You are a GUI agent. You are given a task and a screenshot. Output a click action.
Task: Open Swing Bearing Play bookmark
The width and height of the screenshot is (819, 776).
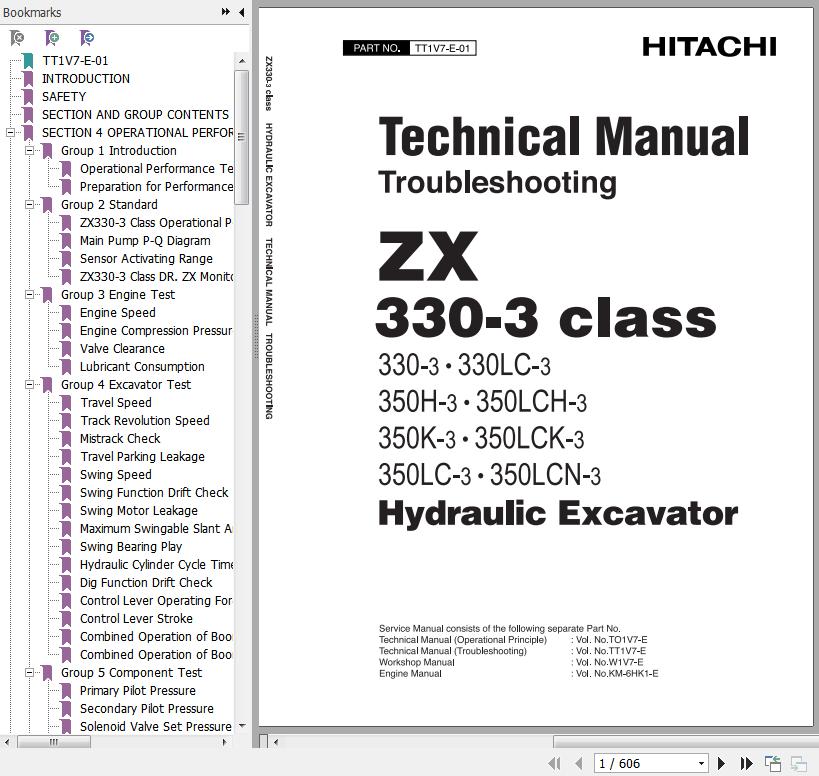point(131,547)
